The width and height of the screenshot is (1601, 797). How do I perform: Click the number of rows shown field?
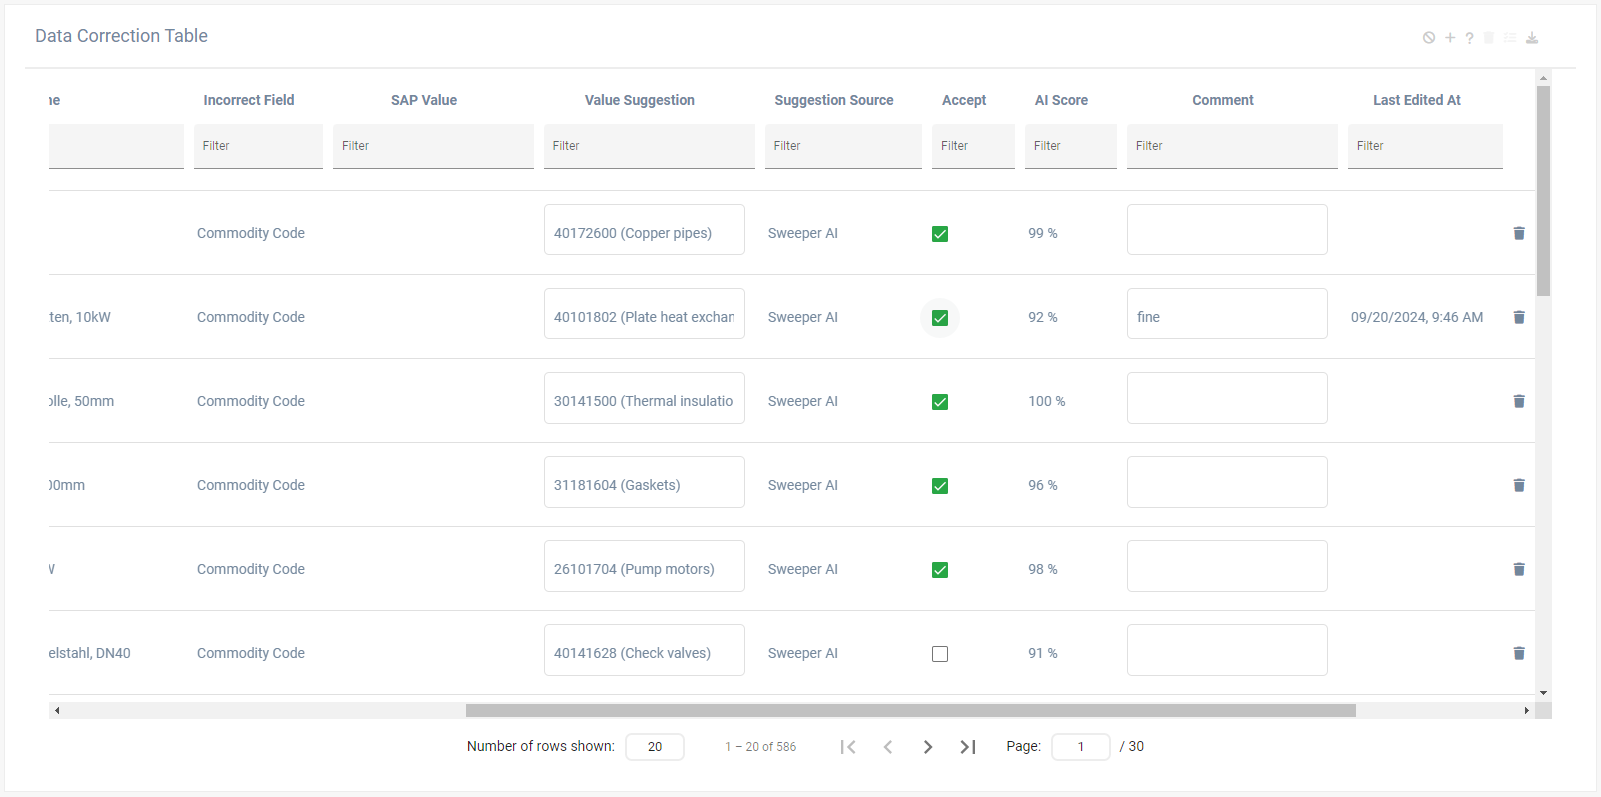(x=655, y=747)
